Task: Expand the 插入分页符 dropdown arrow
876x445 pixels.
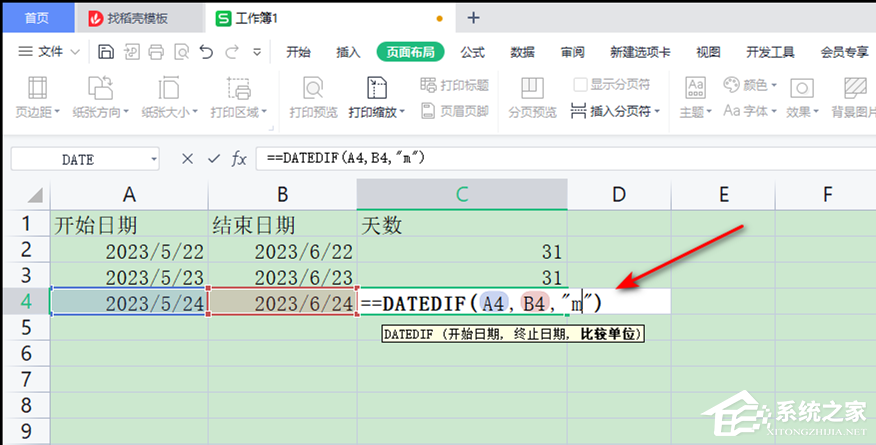Action: [657, 111]
